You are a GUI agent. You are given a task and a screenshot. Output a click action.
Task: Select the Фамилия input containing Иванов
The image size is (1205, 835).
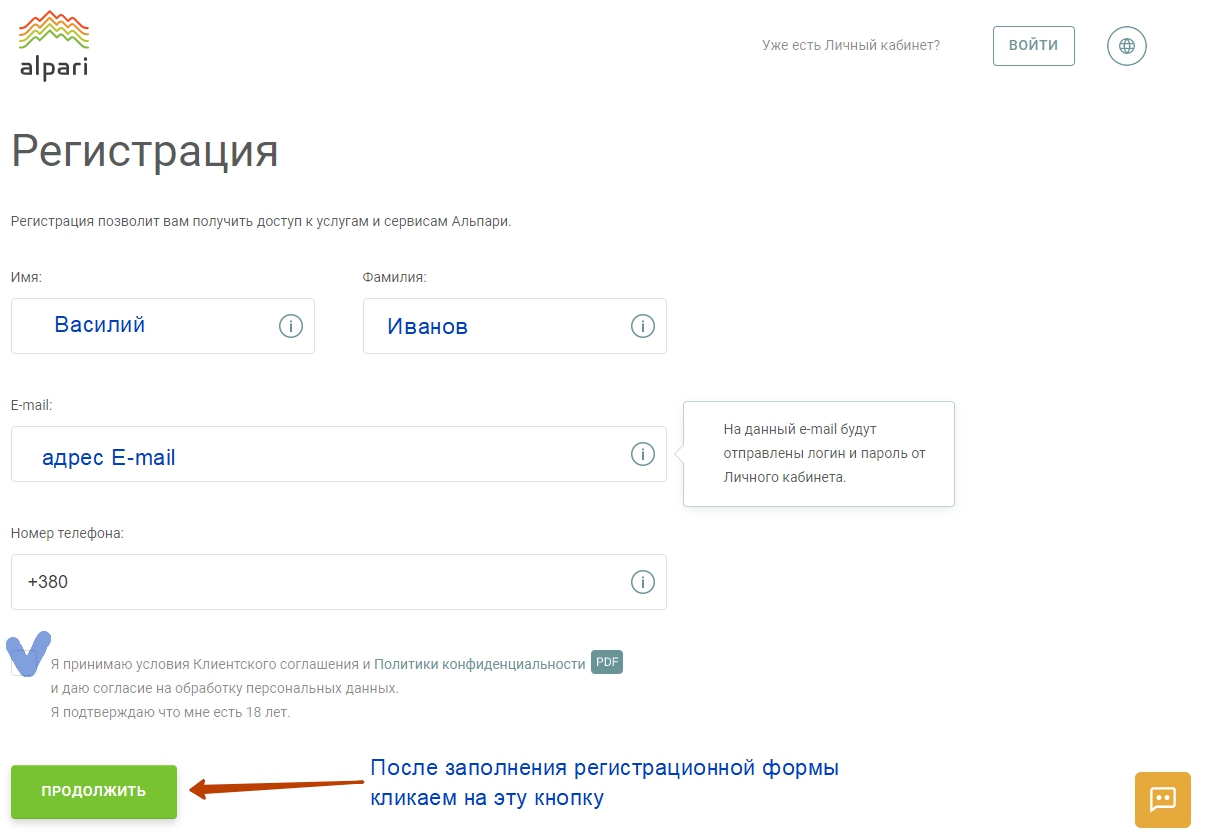(500, 325)
